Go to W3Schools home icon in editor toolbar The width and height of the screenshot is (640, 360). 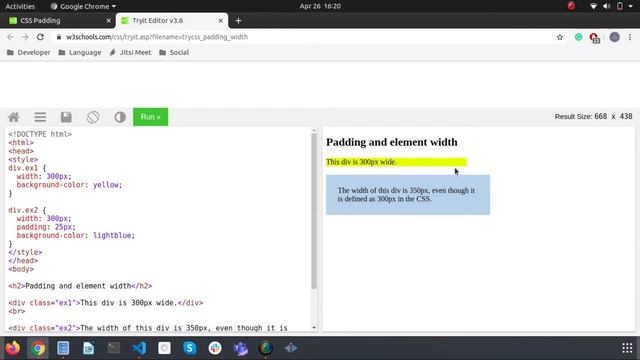point(14,117)
